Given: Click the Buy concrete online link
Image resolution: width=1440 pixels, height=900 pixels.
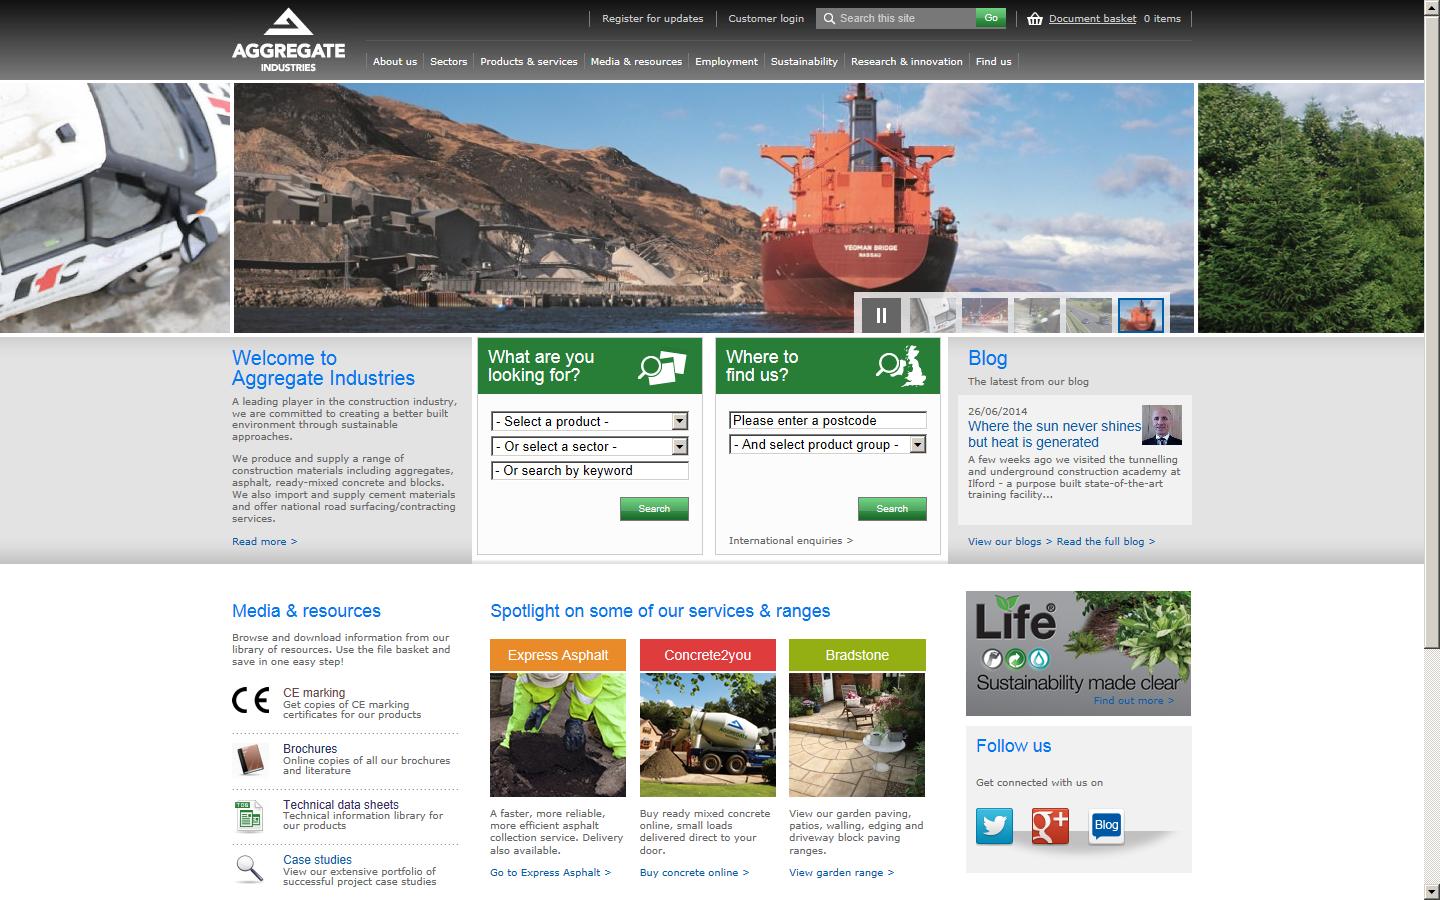Looking at the screenshot, I should 693,872.
